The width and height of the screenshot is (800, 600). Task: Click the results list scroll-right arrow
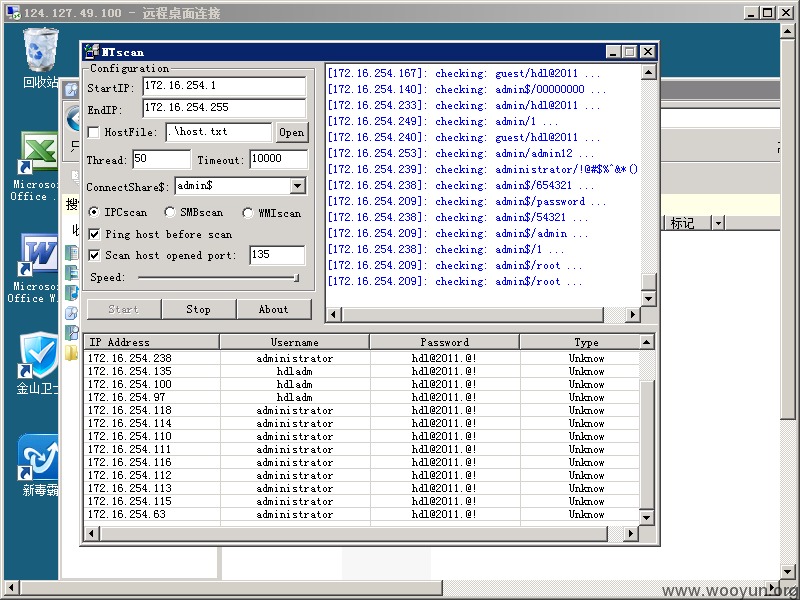click(631, 534)
